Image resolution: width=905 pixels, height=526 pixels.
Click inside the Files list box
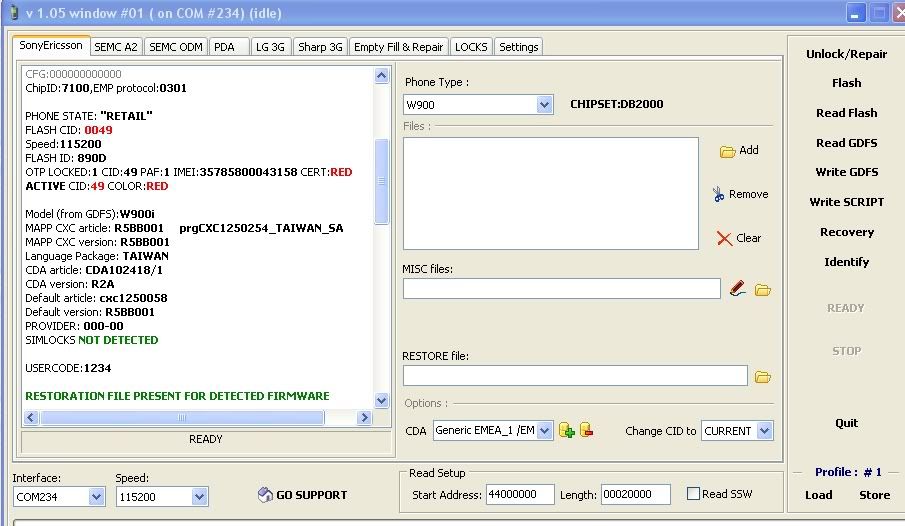[551, 193]
